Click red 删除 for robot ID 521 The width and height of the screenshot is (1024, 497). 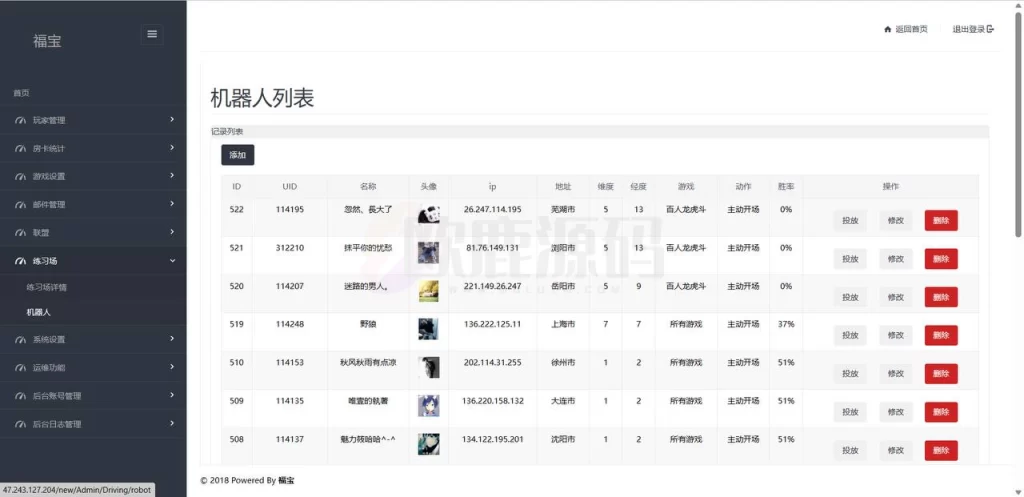point(941,259)
